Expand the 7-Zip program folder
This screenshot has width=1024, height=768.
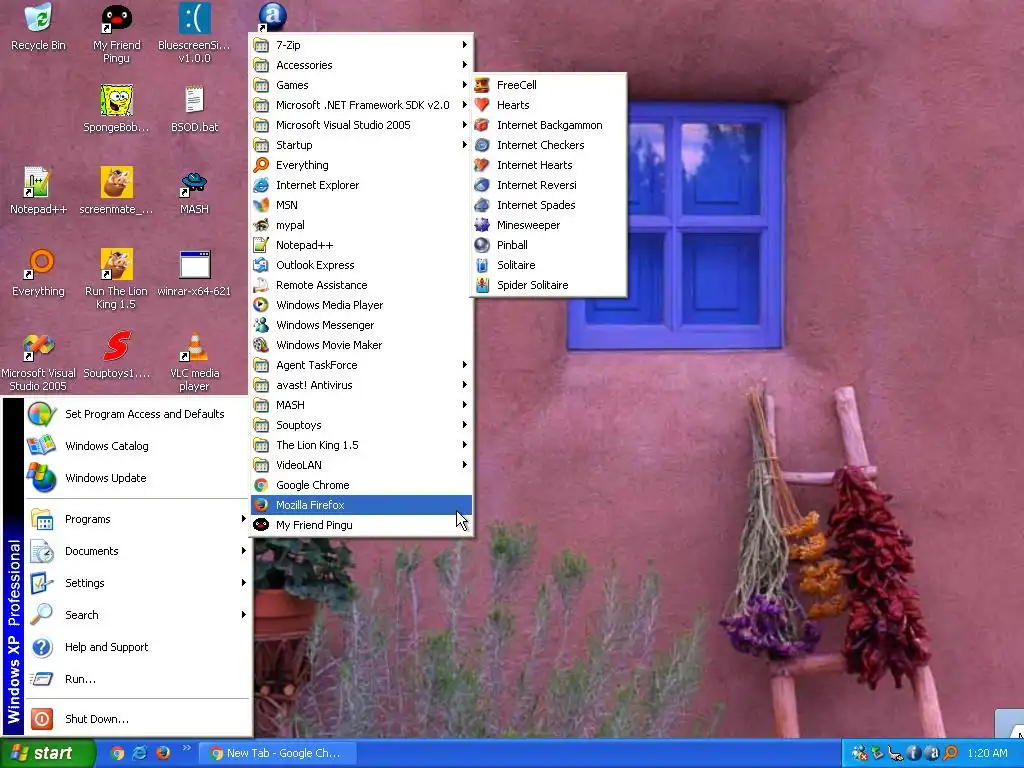[361, 45]
